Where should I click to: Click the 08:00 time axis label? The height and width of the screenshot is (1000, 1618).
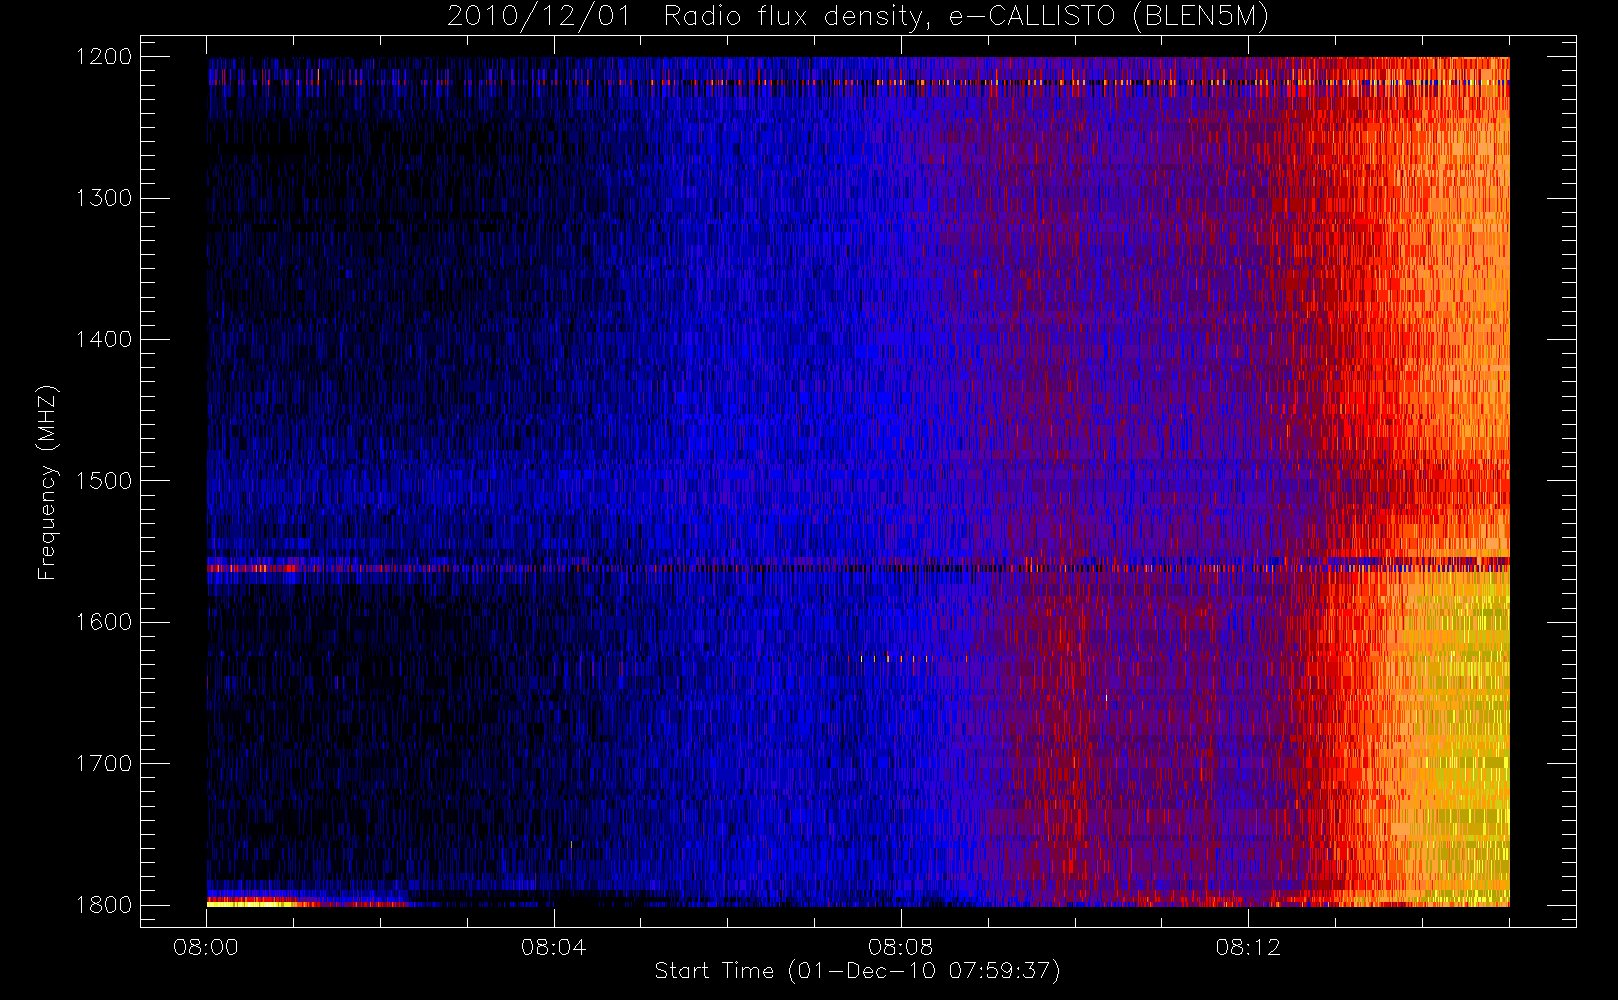tap(206, 947)
